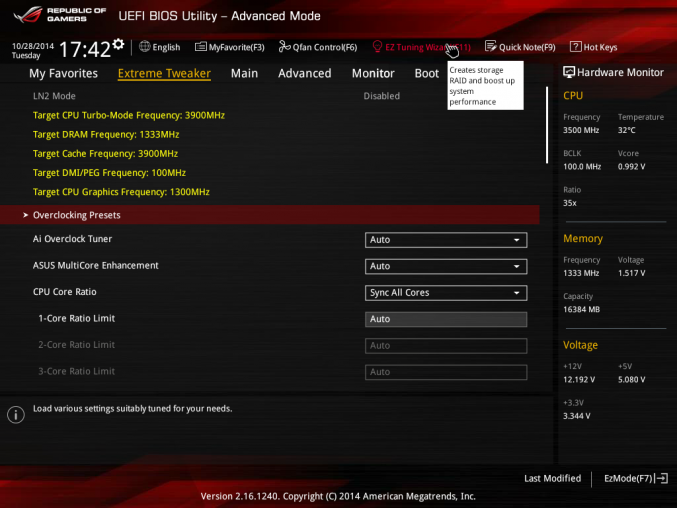677x508 pixels.
Task: Click the Ai Overclock Tuner label
Action: tap(72, 239)
